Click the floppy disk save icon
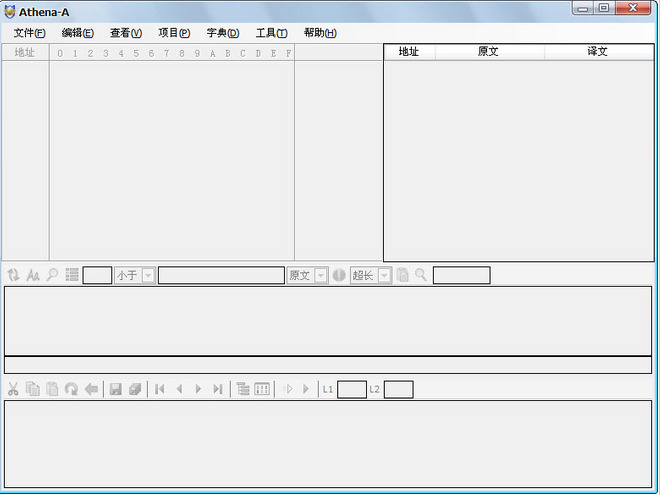The width and height of the screenshot is (660, 495). coord(115,389)
